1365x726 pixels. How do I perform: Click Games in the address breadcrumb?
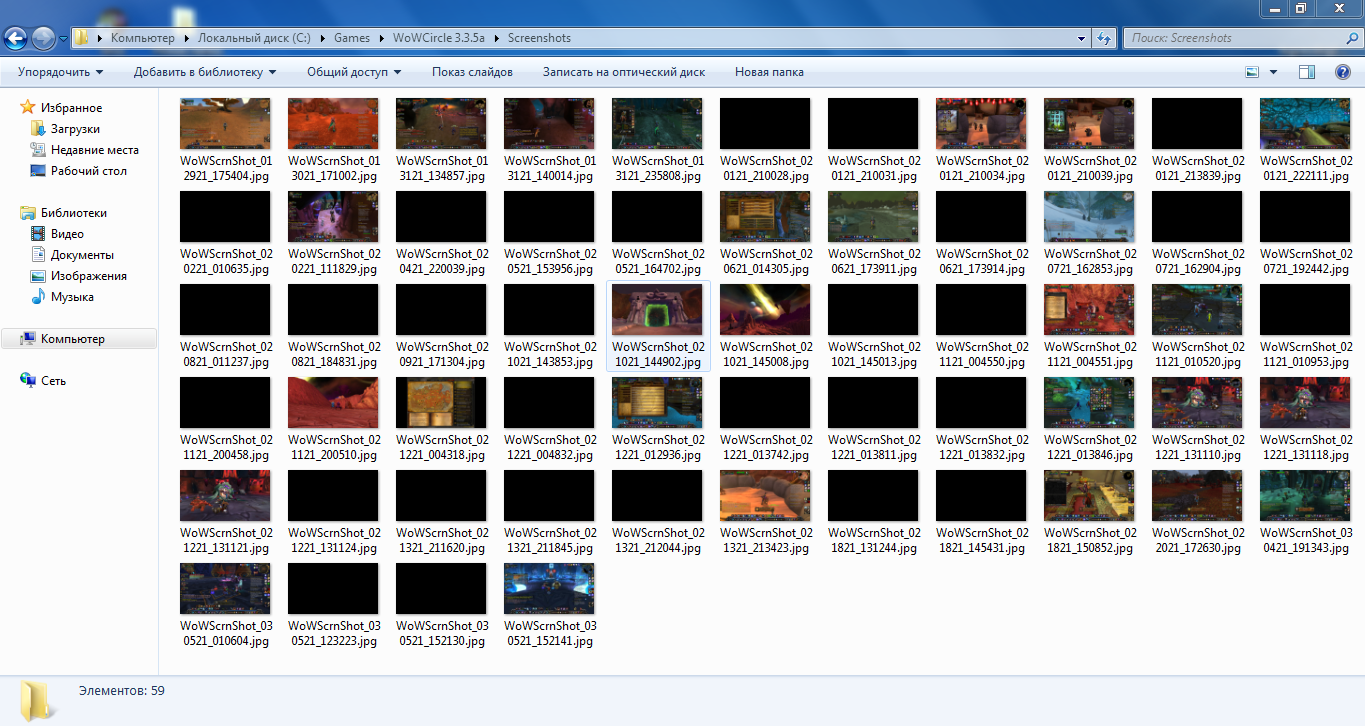(351, 38)
